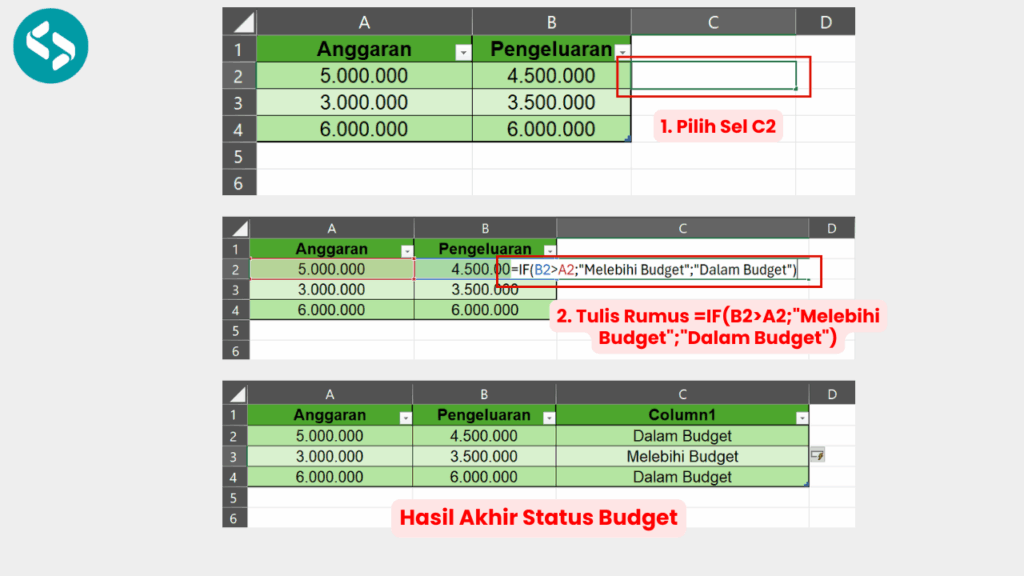Select row 2 header in the middle table
Viewport: 1024px width, 576px height.
point(236,269)
